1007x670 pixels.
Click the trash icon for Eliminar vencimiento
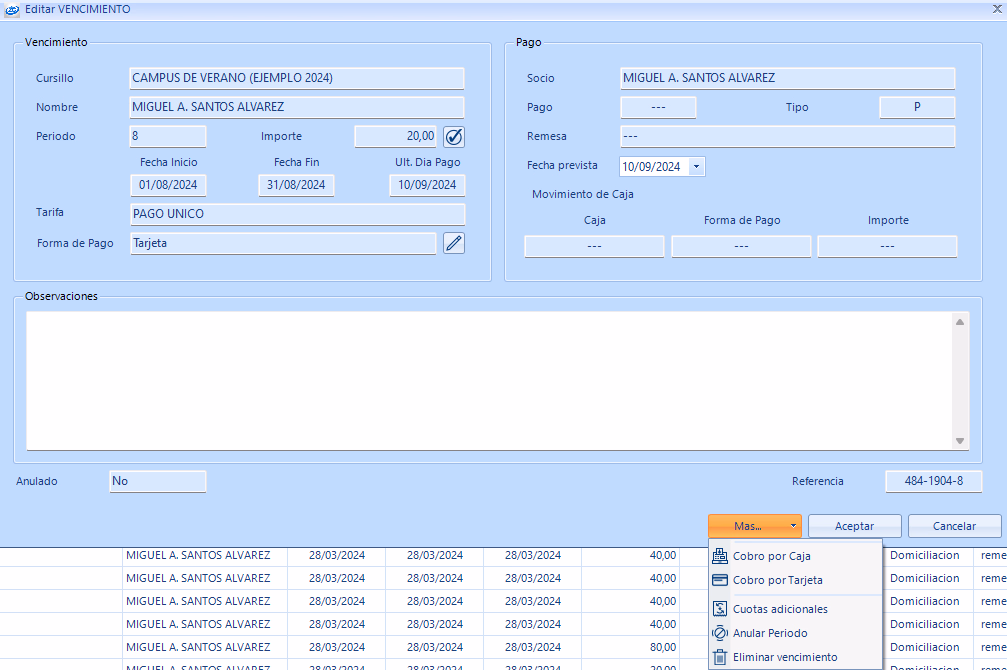tap(720, 657)
